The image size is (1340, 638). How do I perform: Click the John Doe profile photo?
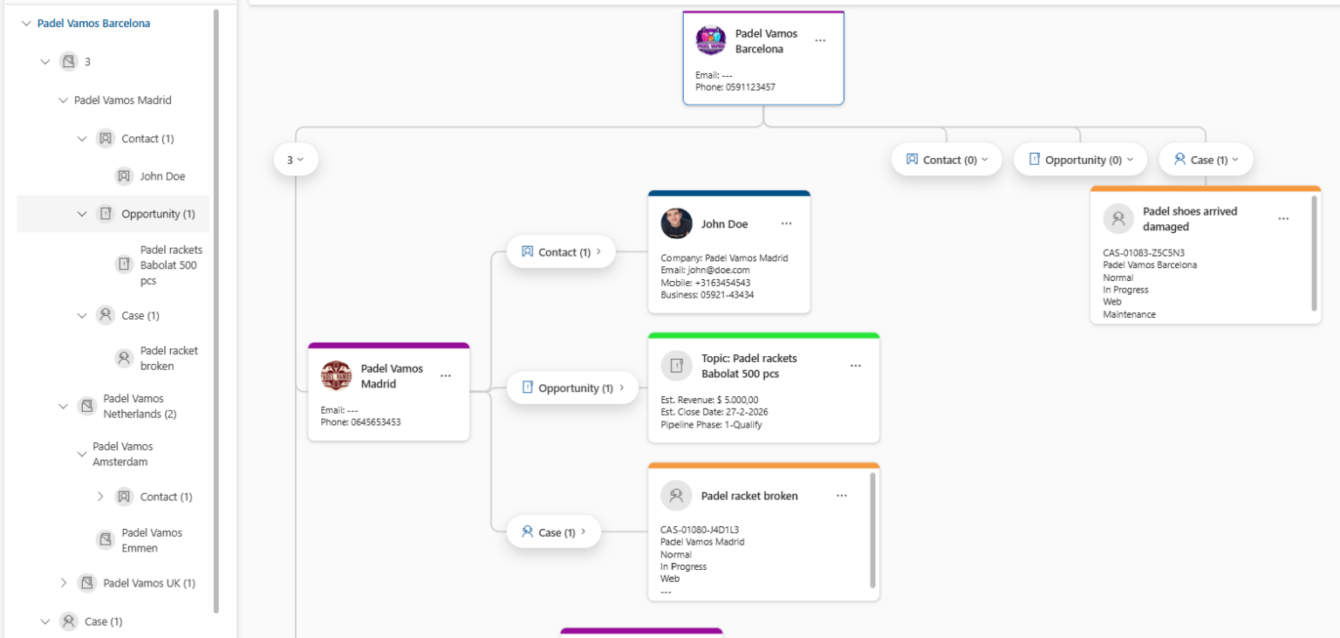tap(676, 224)
